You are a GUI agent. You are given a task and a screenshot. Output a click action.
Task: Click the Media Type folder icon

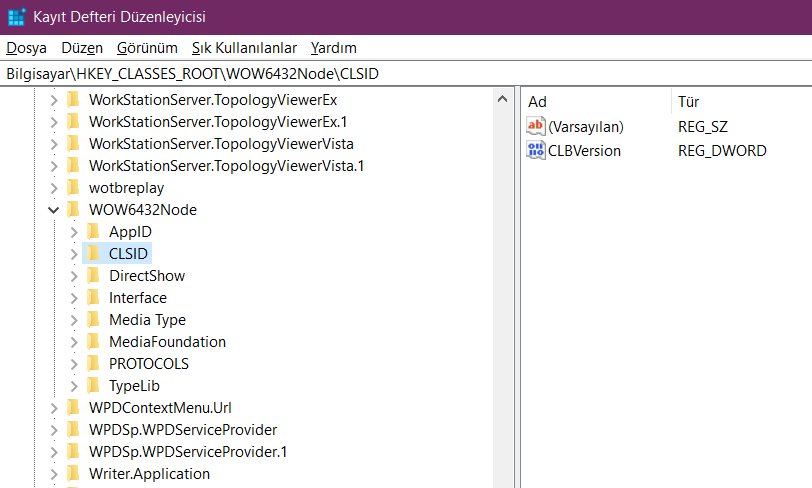point(94,319)
